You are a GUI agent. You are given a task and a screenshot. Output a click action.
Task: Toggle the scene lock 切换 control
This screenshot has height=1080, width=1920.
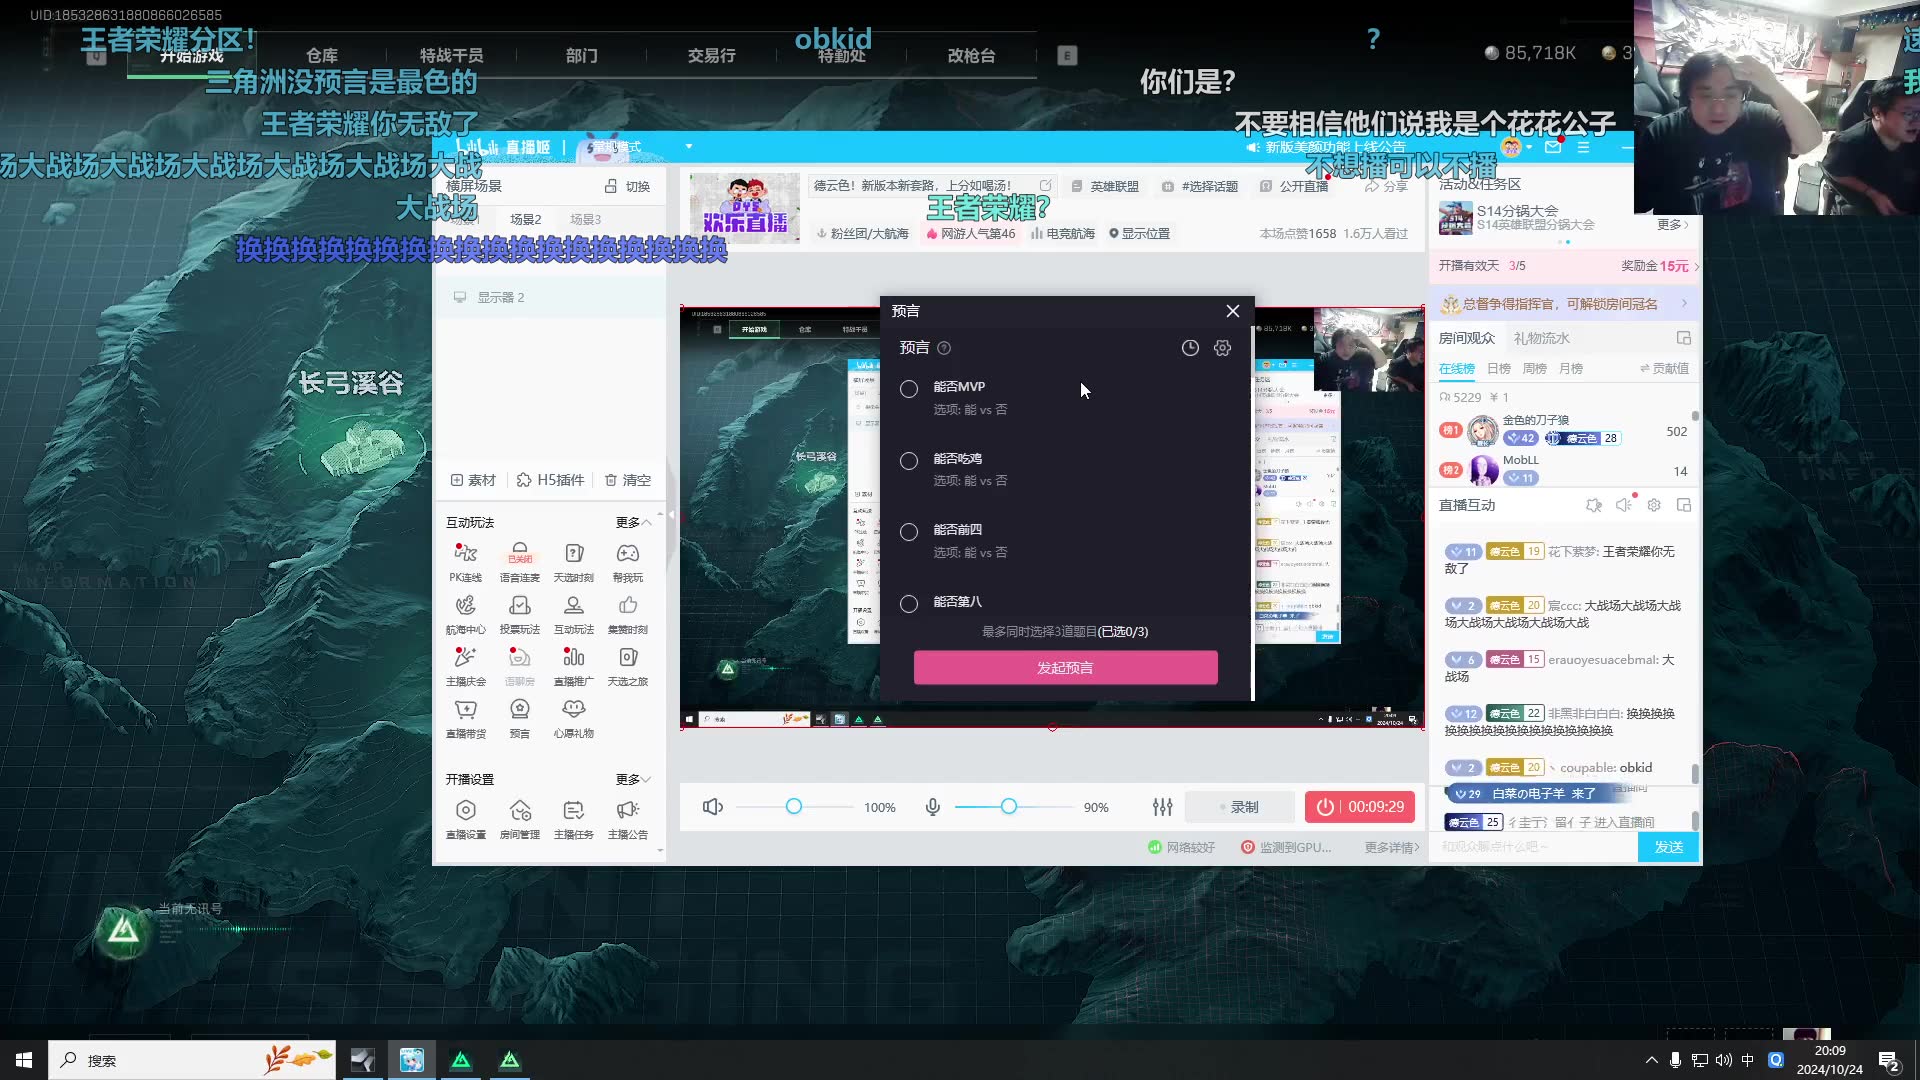[x=627, y=187]
